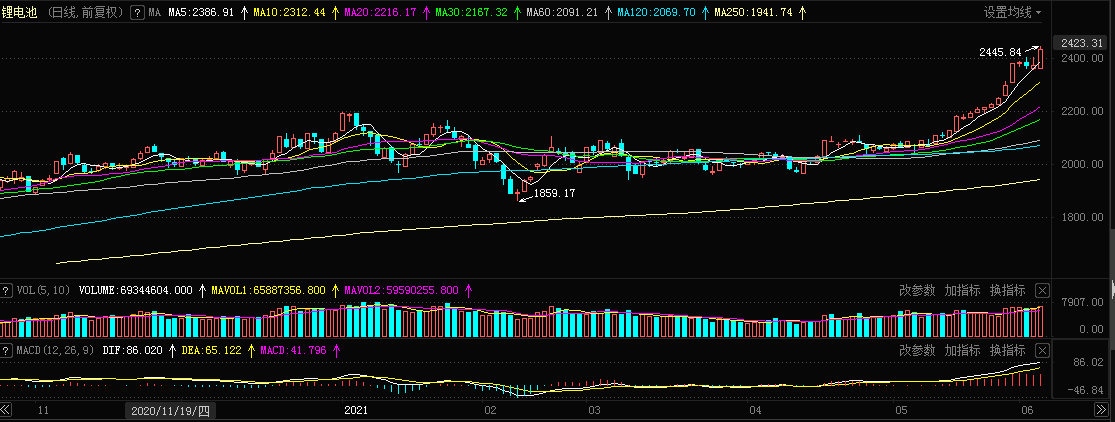The width and height of the screenshot is (1115, 422).
Task: Click the help icon next to MA
Action: 137,13
